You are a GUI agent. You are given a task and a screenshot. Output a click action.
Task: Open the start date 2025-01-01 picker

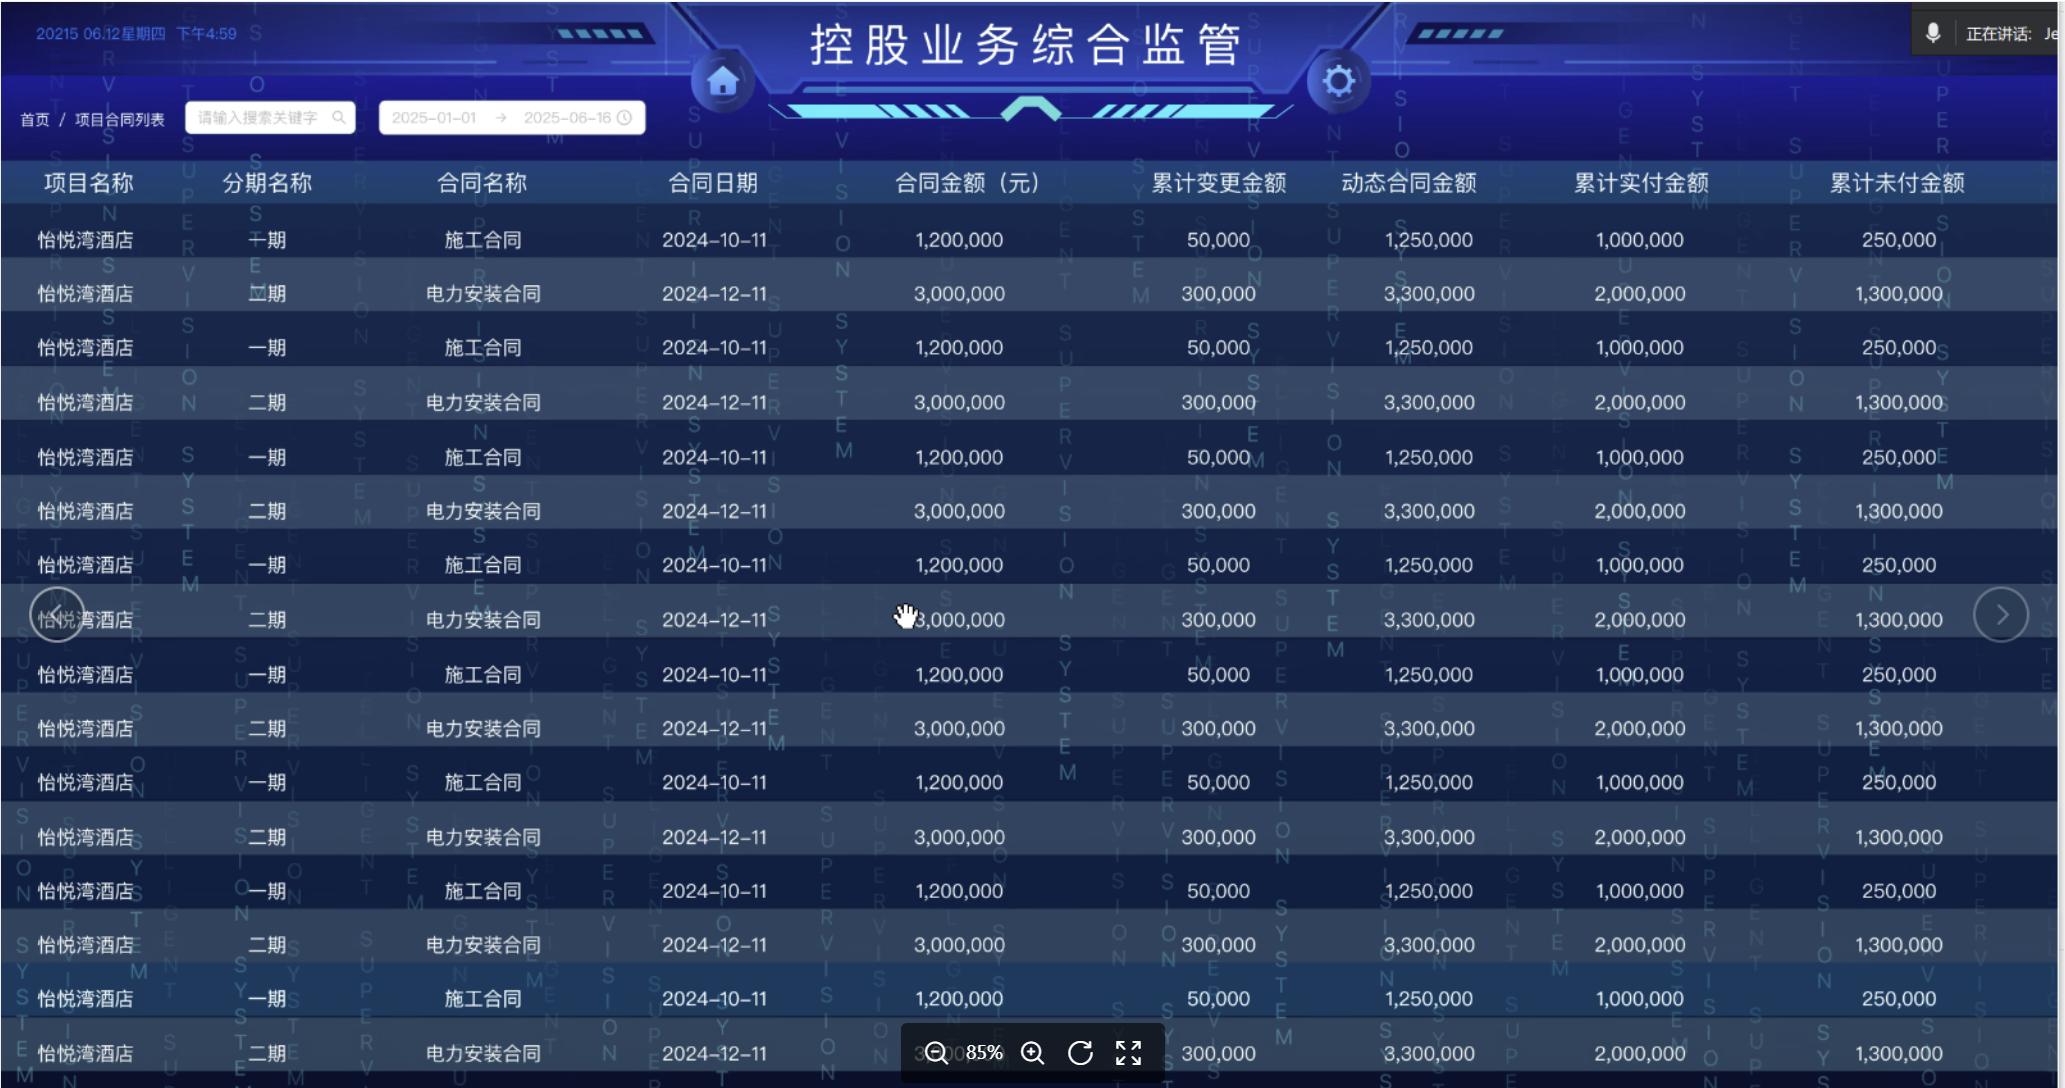[434, 117]
